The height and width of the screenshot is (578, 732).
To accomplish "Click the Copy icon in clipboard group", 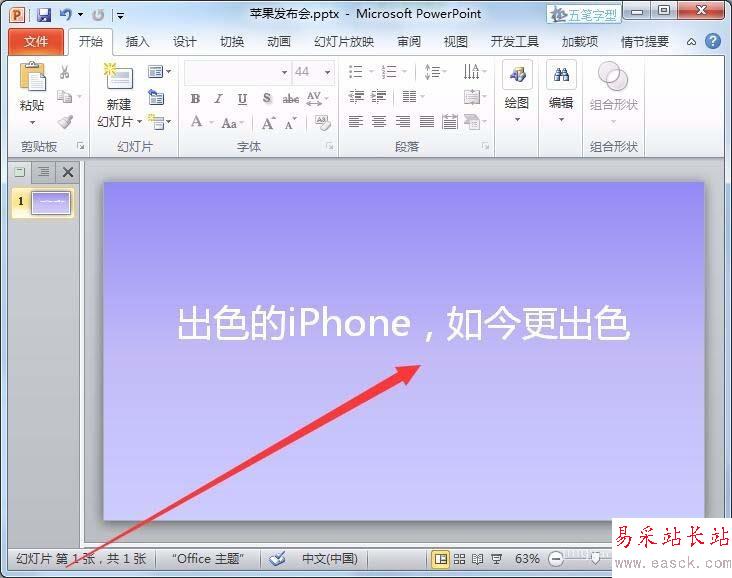I will click(64, 97).
